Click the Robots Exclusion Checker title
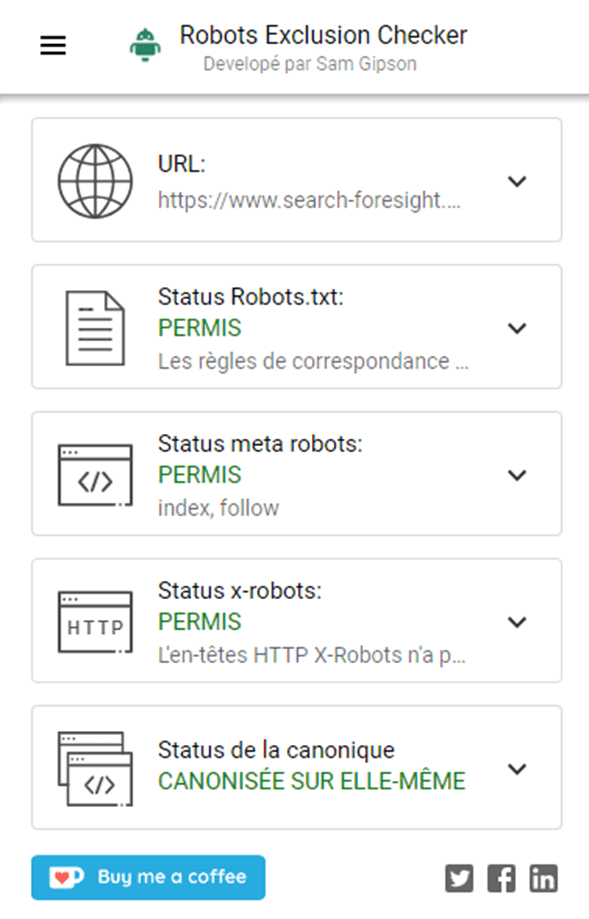Viewport: 589px width, 919px height. 324,35
